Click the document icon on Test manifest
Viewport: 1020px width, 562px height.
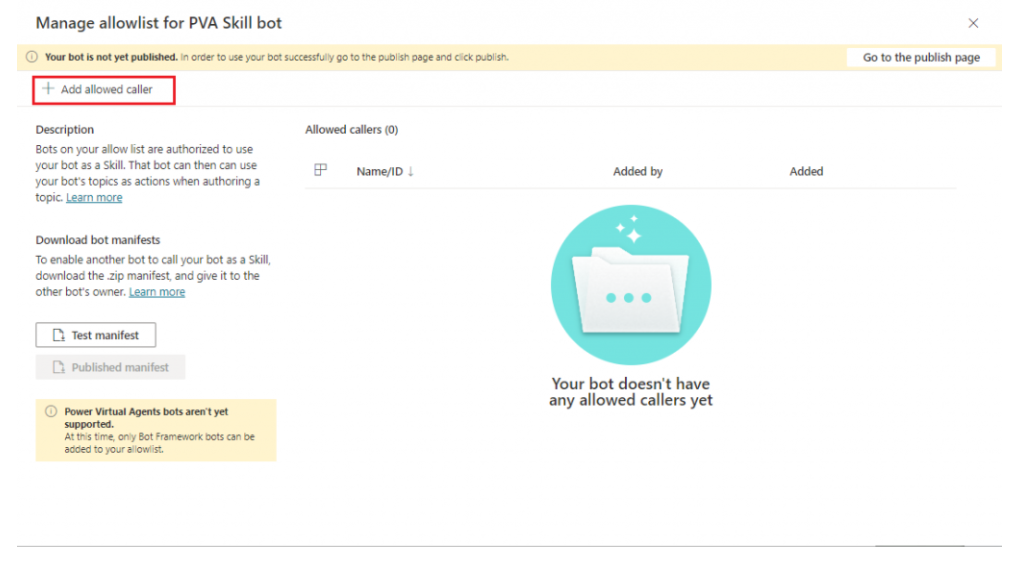pos(59,335)
